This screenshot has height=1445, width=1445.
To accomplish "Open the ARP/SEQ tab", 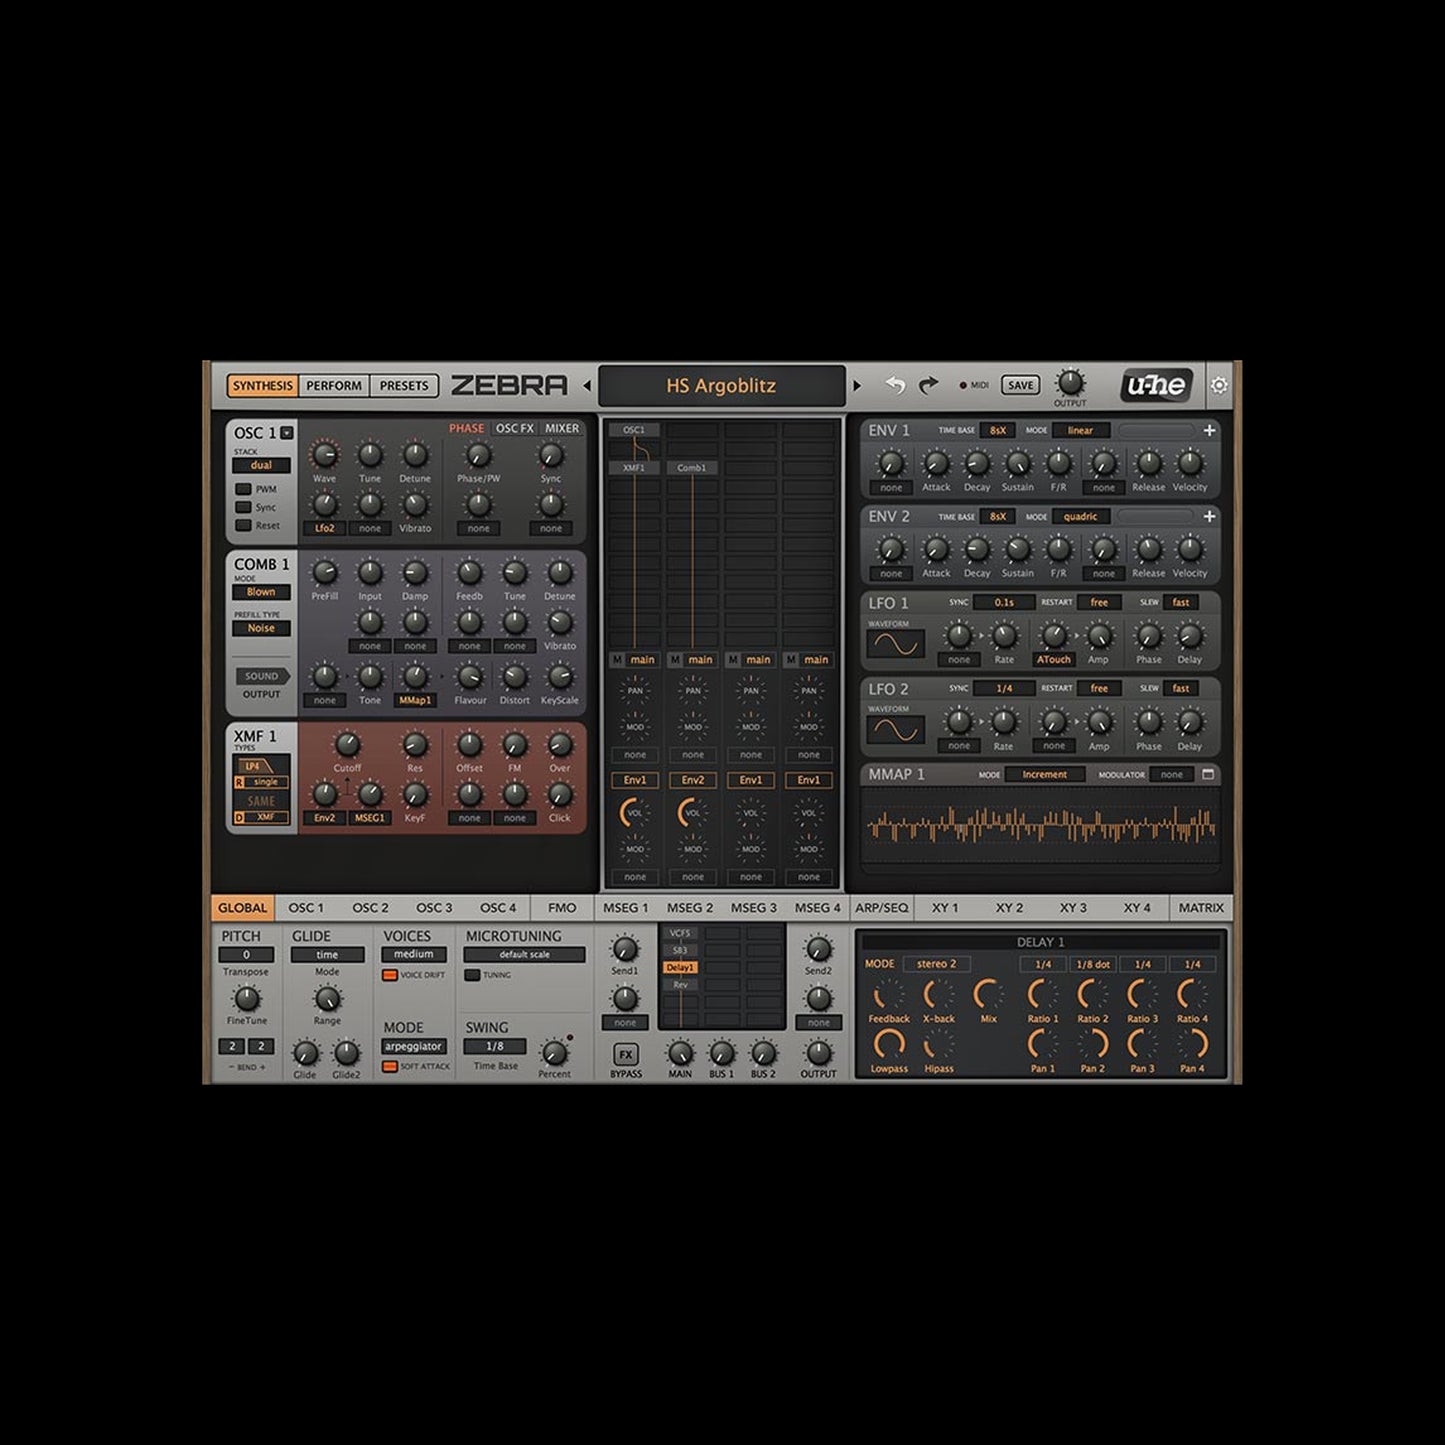I will (x=882, y=908).
